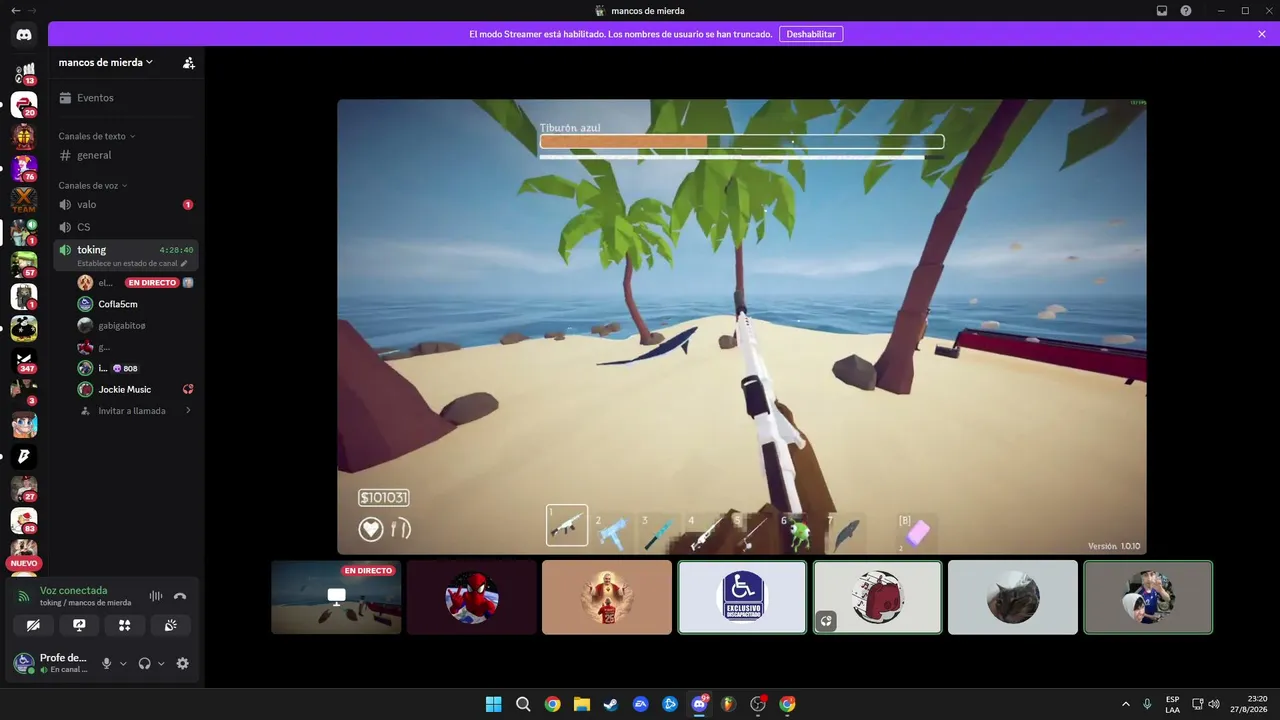Screen dimensions: 1280x720
Task: Select the red jersey number 25 participant tile
Action: tap(607, 597)
